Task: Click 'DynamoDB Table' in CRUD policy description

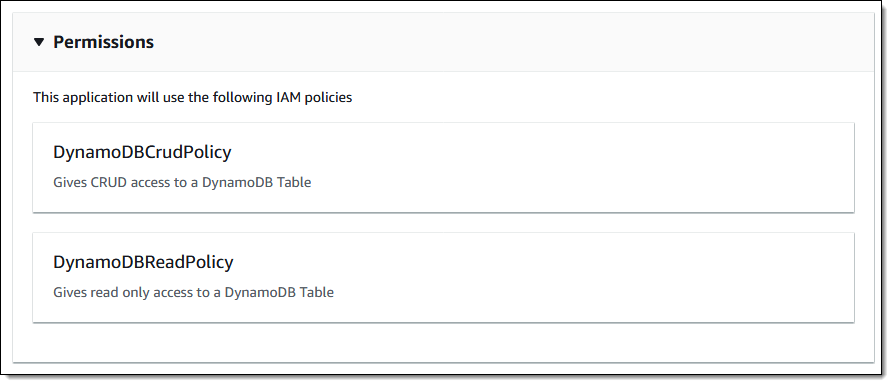Action: tap(257, 183)
